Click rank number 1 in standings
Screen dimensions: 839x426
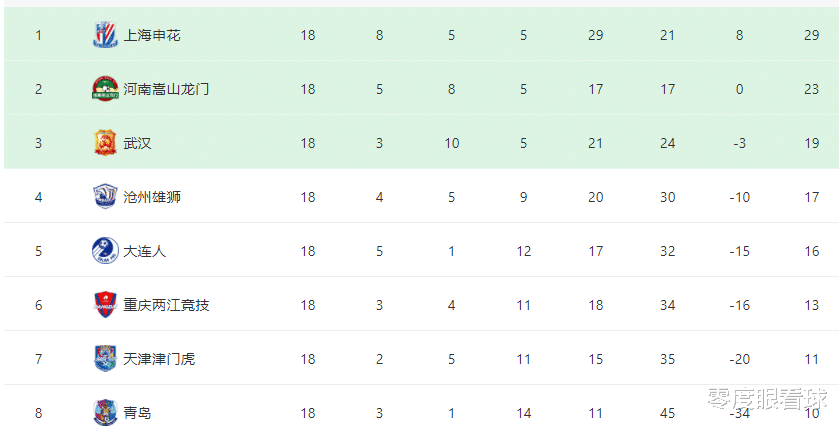(x=39, y=35)
